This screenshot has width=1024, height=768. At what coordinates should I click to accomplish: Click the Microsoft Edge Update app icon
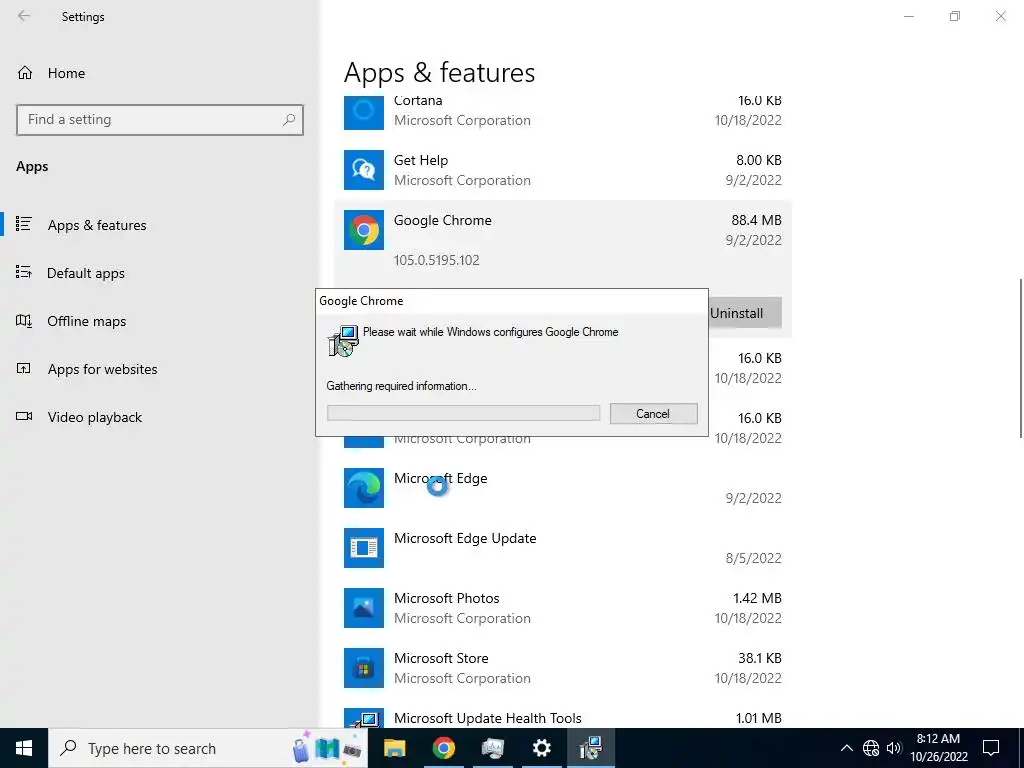pos(364,548)
